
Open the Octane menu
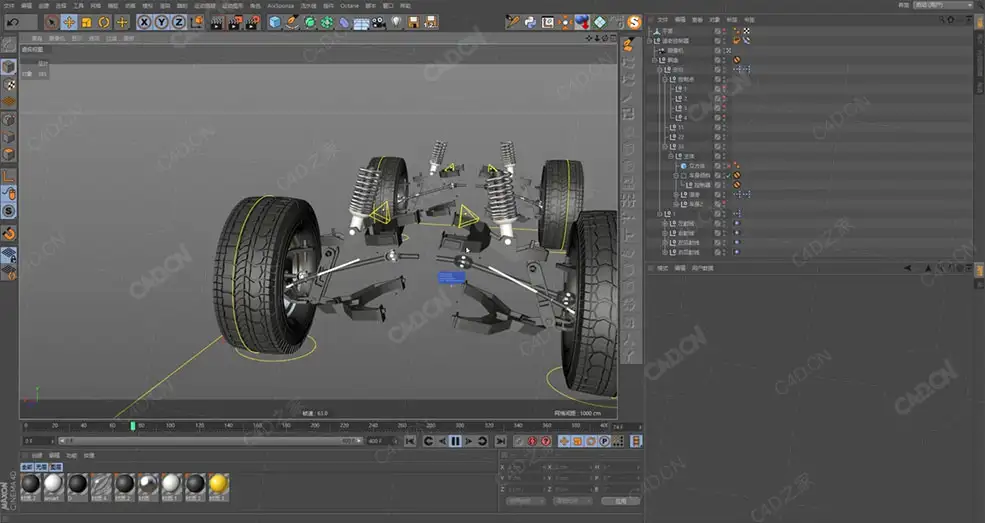[x=349, y=6]
